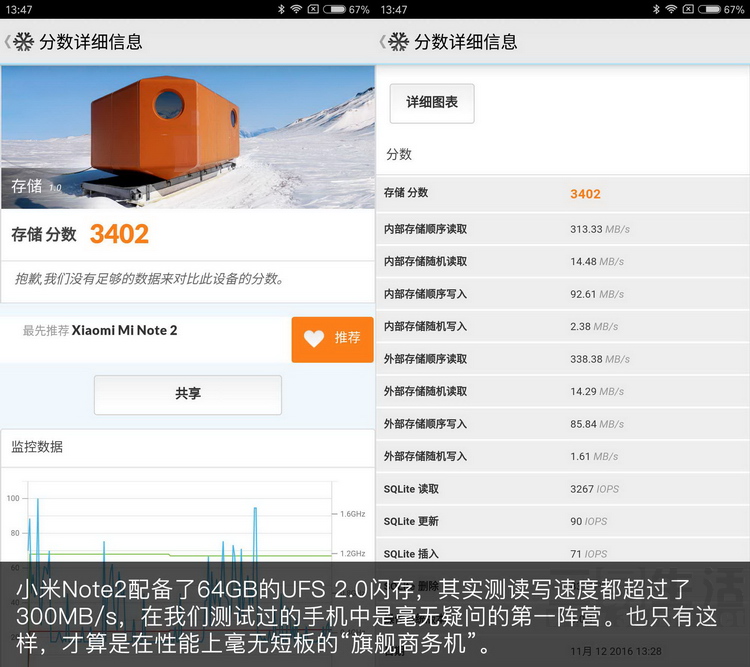Tap SQLite 插入 row 71 IOPS
750x667 pixels.
[x=562, y=554]
